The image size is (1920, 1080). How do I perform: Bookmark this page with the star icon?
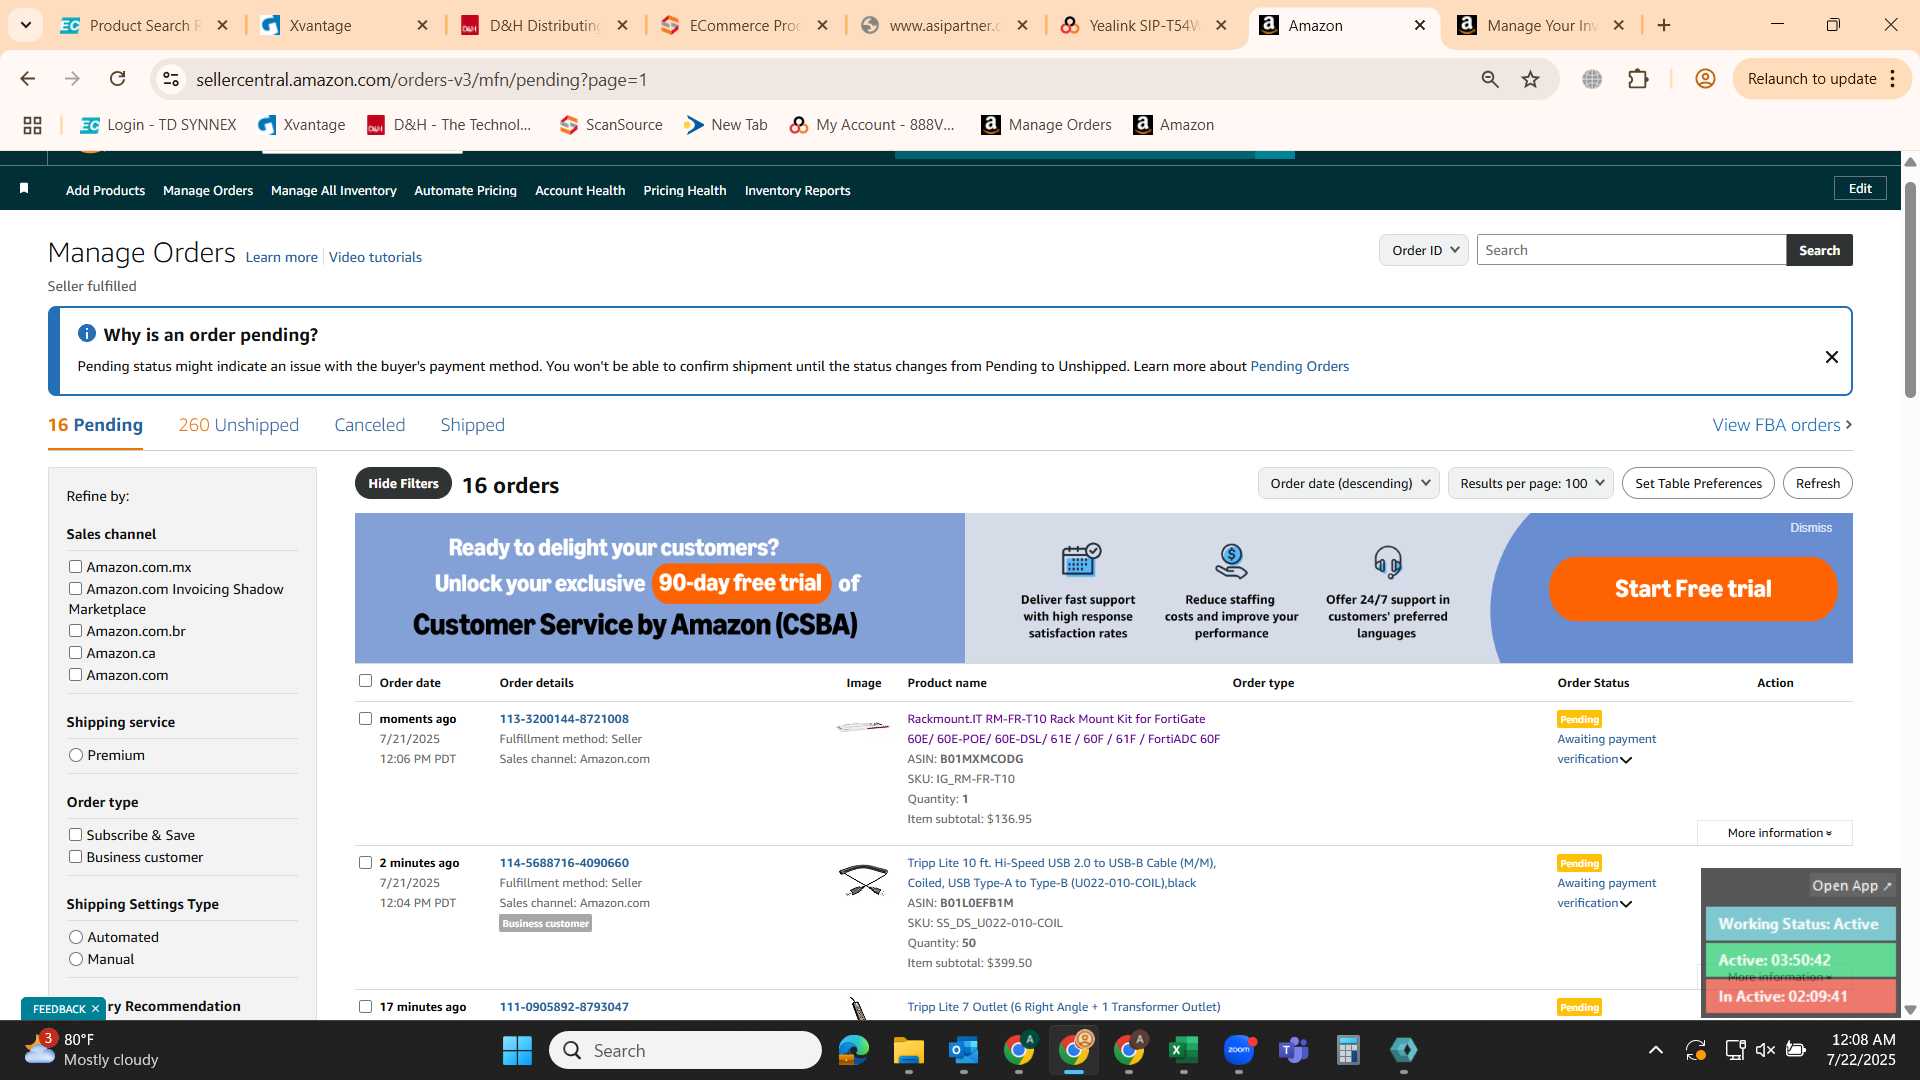coord(1530,79)
